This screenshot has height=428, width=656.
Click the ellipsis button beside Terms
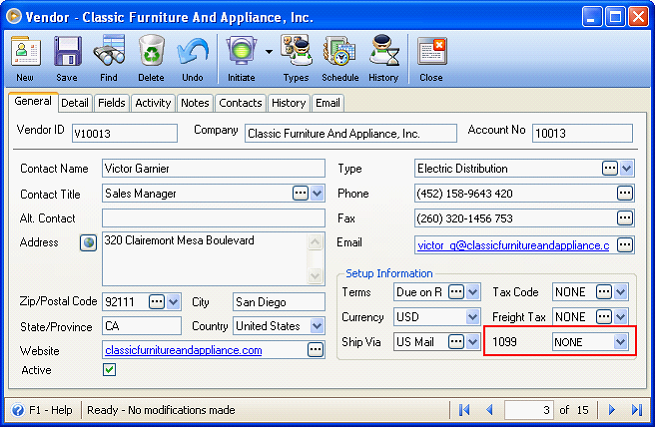click(x=456, y=292)
